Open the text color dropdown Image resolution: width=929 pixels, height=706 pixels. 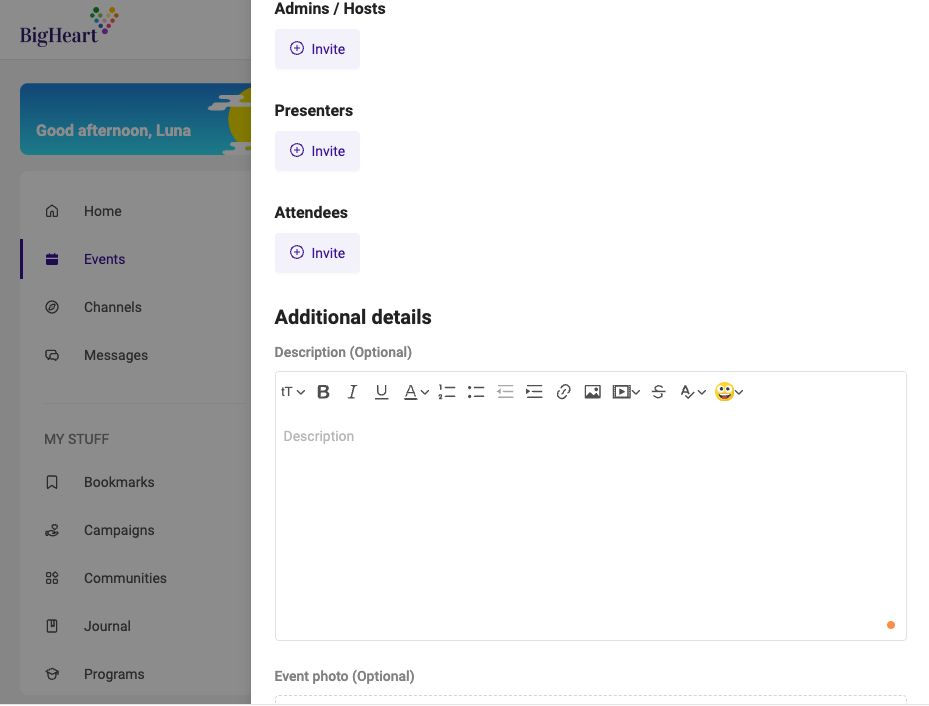pos(417,392)
